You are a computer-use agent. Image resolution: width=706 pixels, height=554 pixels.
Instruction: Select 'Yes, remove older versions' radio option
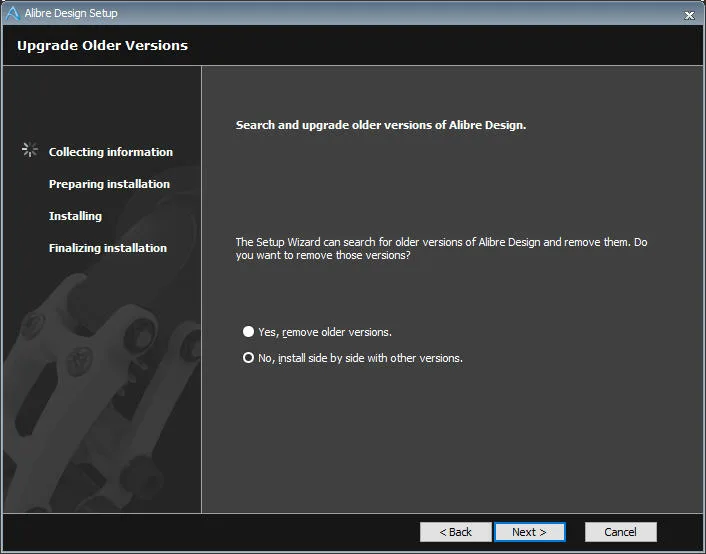click(x=248, y=332)
